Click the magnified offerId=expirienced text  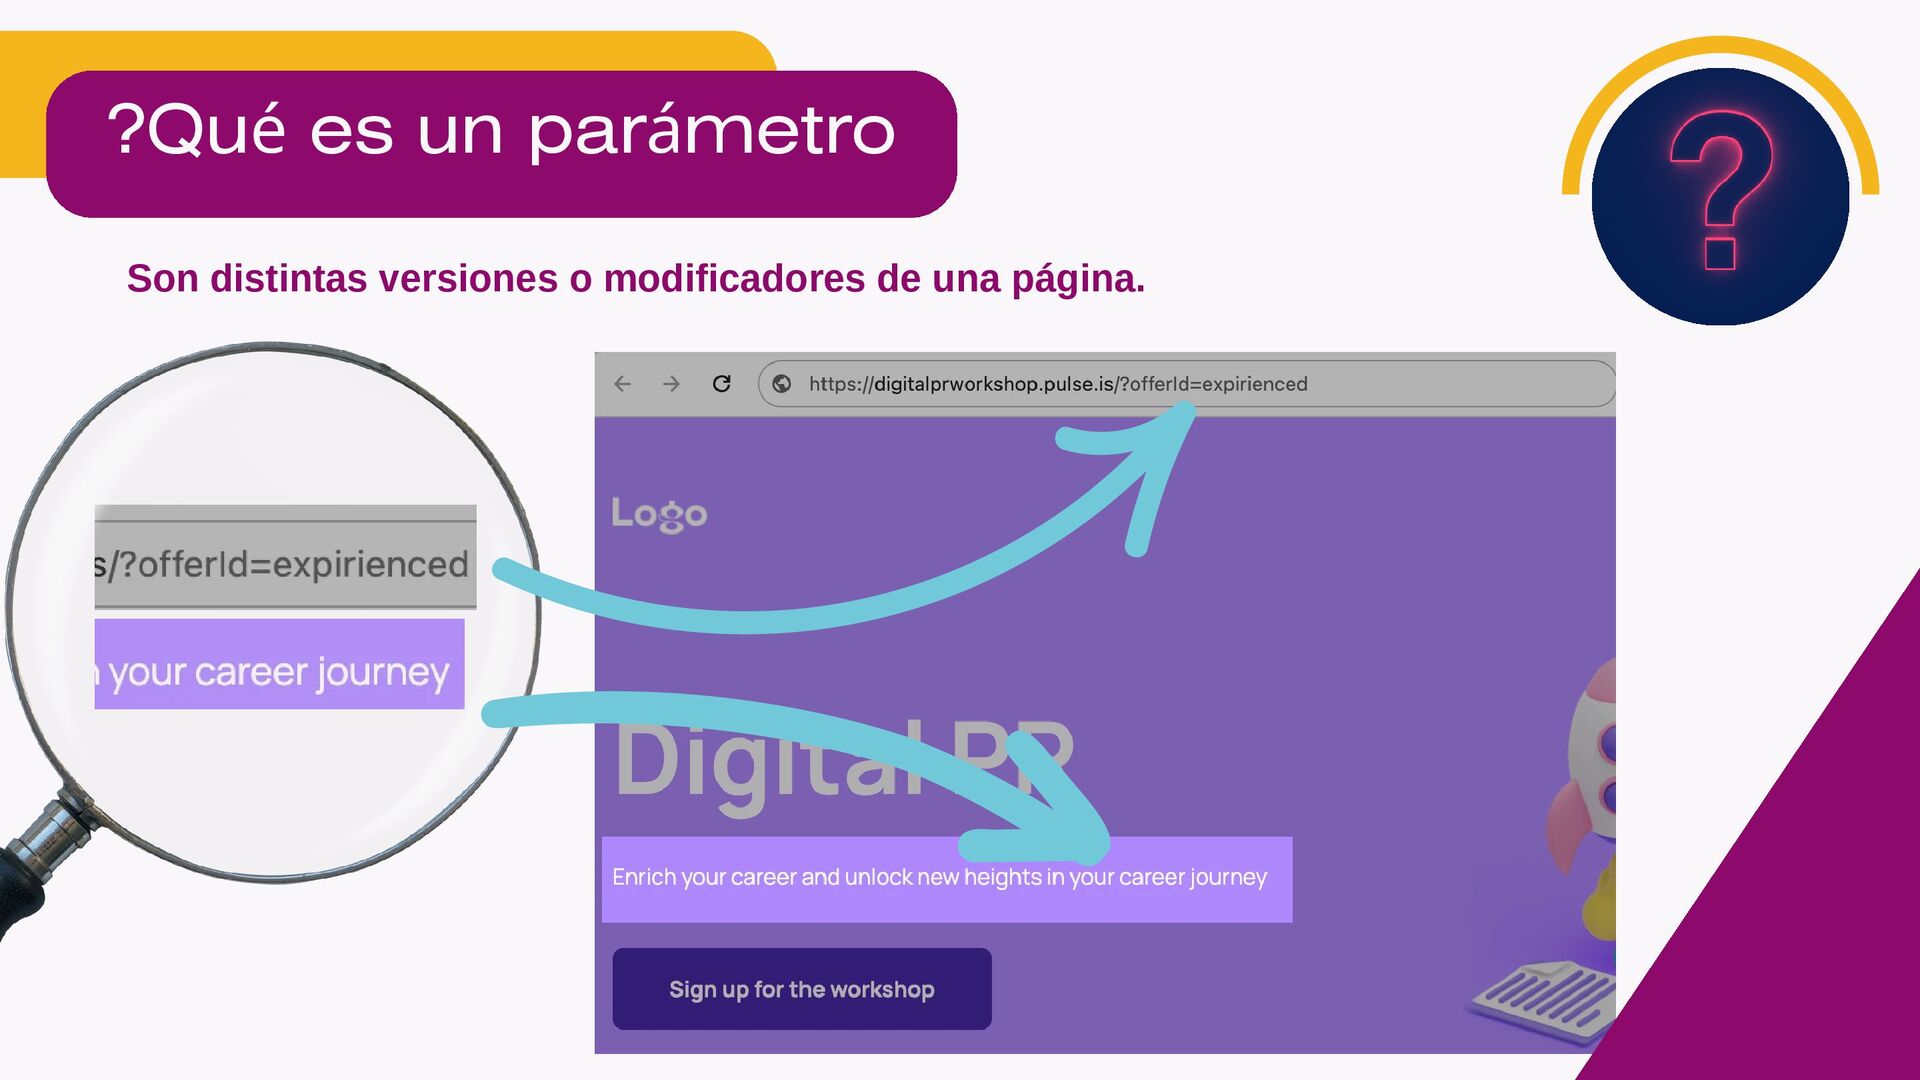click(284, 565)
